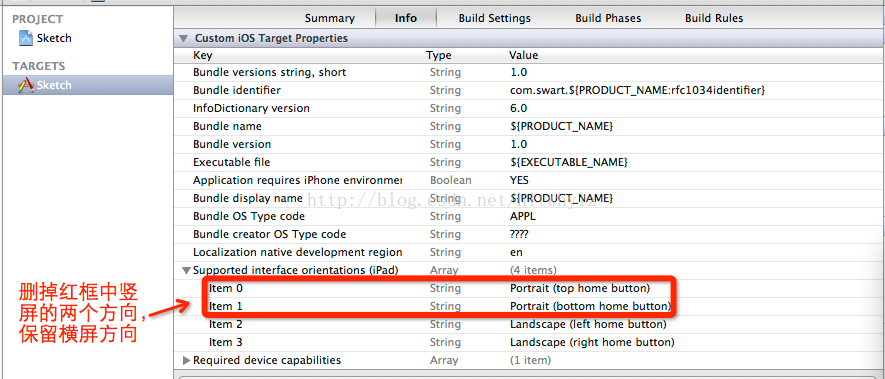
Task: Switch to the Build Rules tab
Action: click(714, 18)
